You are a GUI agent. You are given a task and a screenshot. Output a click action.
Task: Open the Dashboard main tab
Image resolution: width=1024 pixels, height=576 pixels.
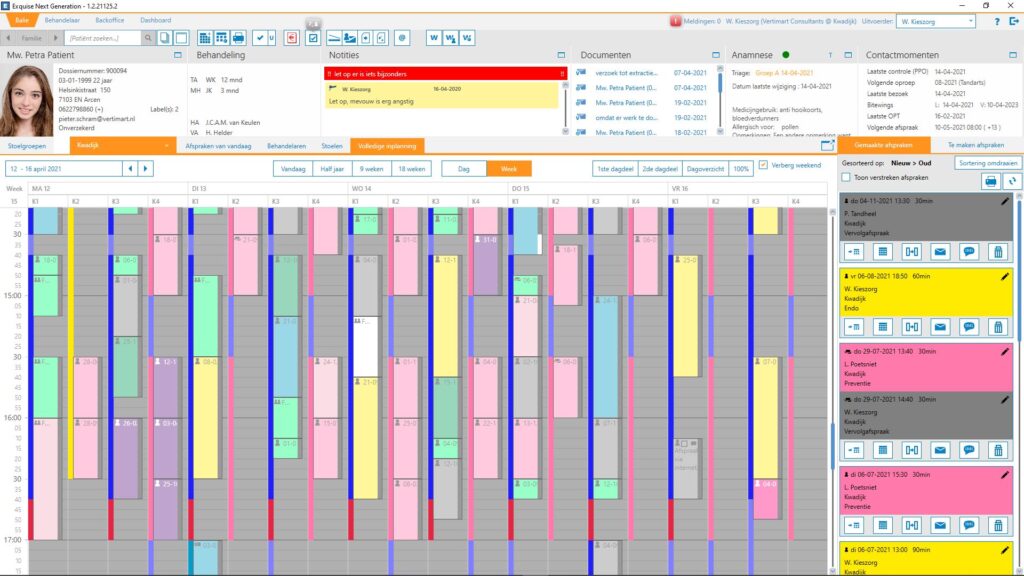(x=155, y=20)
